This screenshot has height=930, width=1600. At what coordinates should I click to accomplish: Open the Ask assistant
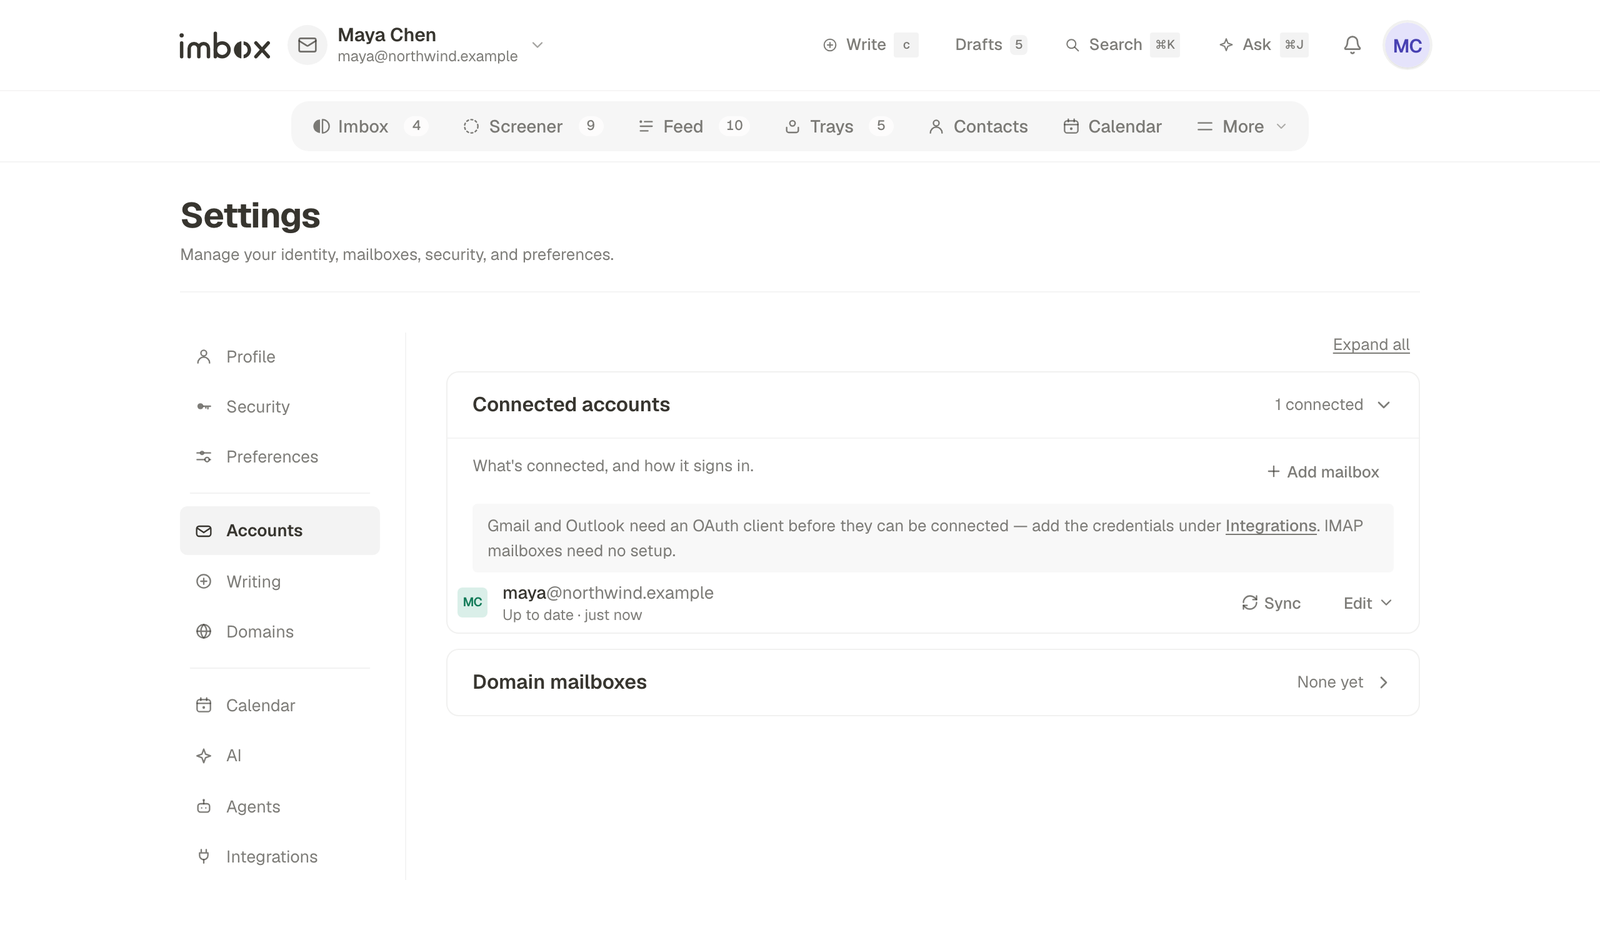click(x=1263, y=45)
